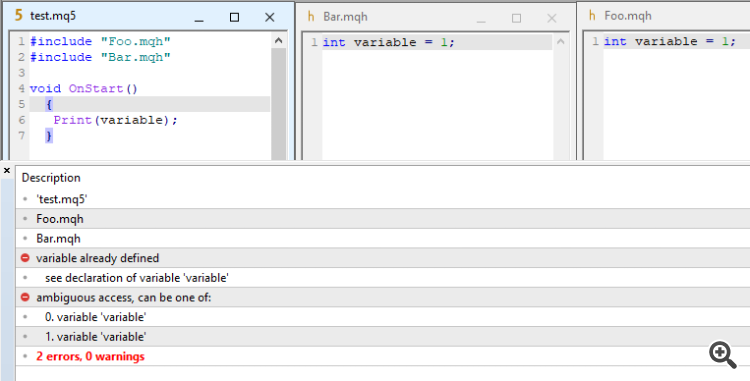Click 'int variable = 1;' in Bar.mqh

click(x=388, y=43)
